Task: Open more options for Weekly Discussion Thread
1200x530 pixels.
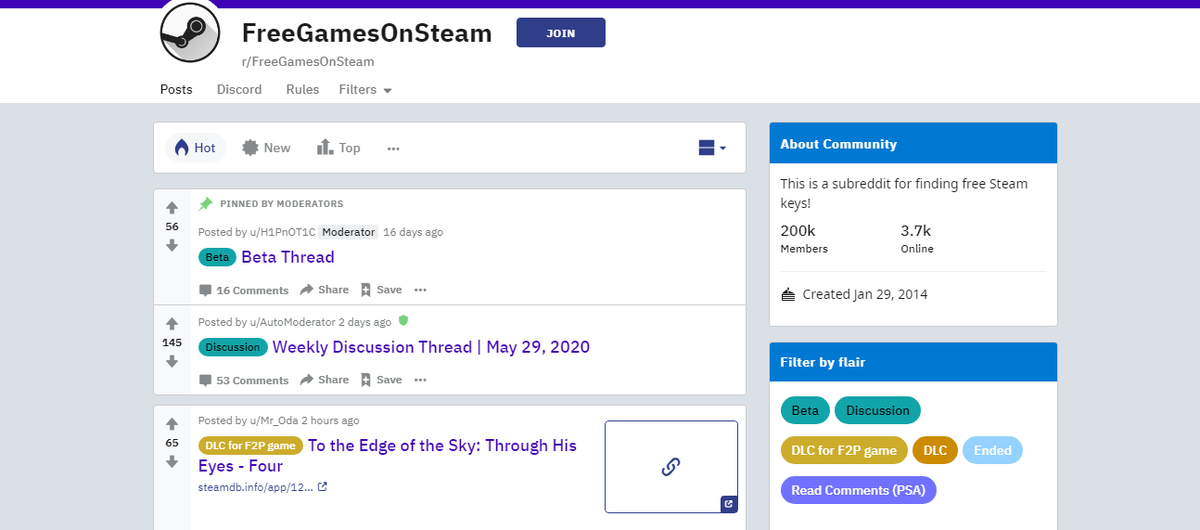Action: (420, 380)
